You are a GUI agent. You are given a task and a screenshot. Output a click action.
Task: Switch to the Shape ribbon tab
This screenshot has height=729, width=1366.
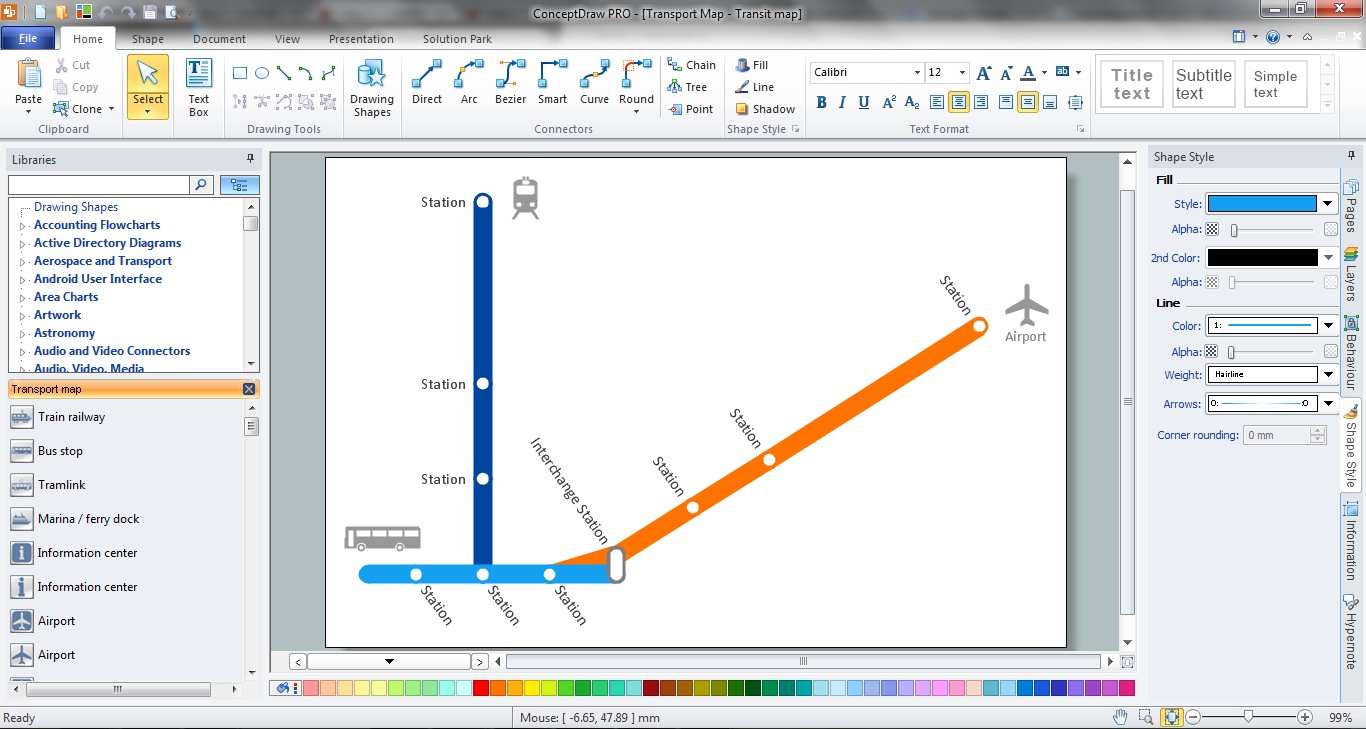[147, 39]
